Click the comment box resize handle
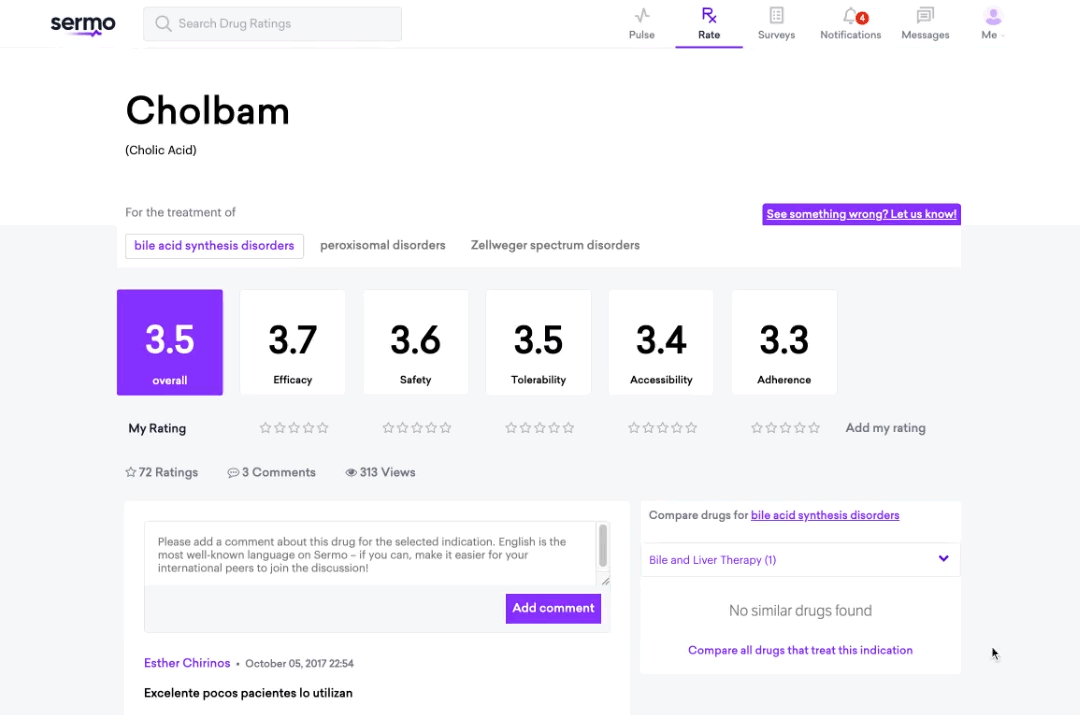 (x=605, y=581)
